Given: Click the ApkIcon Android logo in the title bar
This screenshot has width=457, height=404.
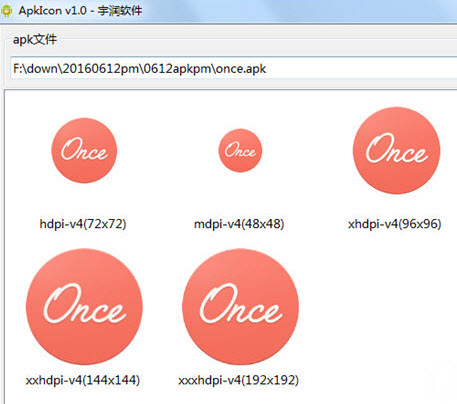Looking at the screenshot, I should point(6,11).
